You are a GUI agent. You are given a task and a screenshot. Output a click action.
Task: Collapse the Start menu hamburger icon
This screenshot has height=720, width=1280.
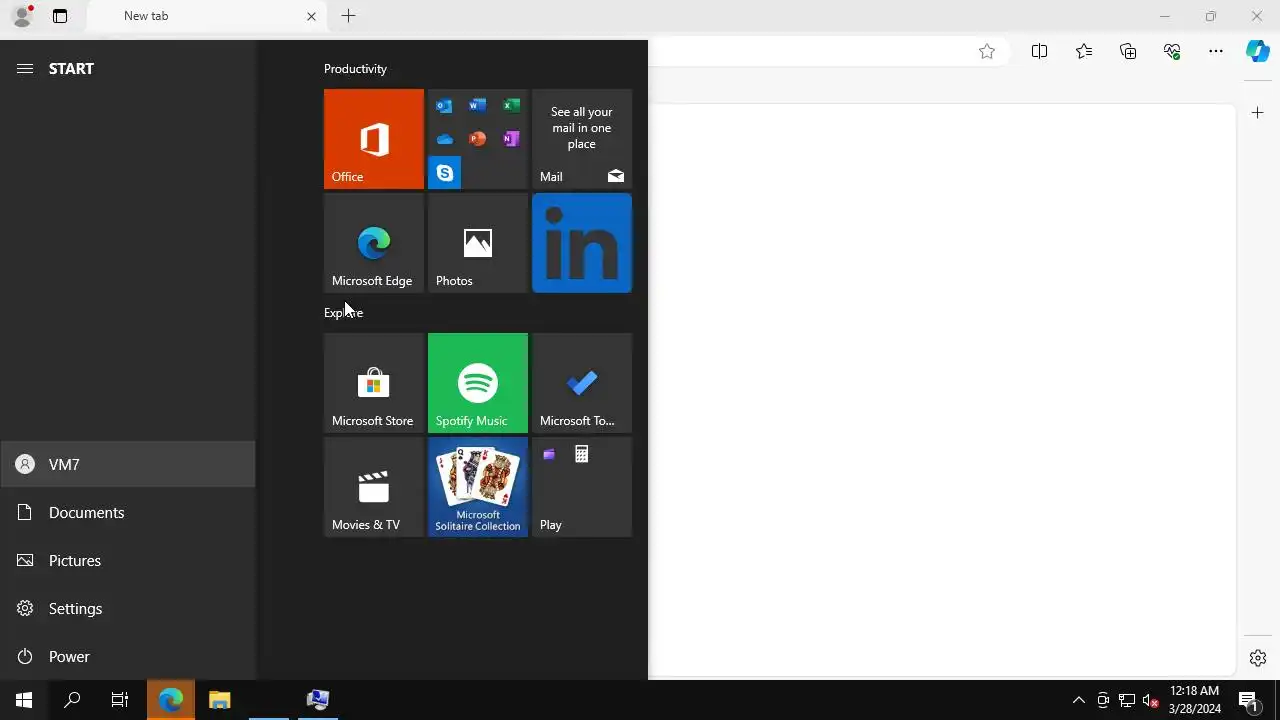(x=25, y=68)
